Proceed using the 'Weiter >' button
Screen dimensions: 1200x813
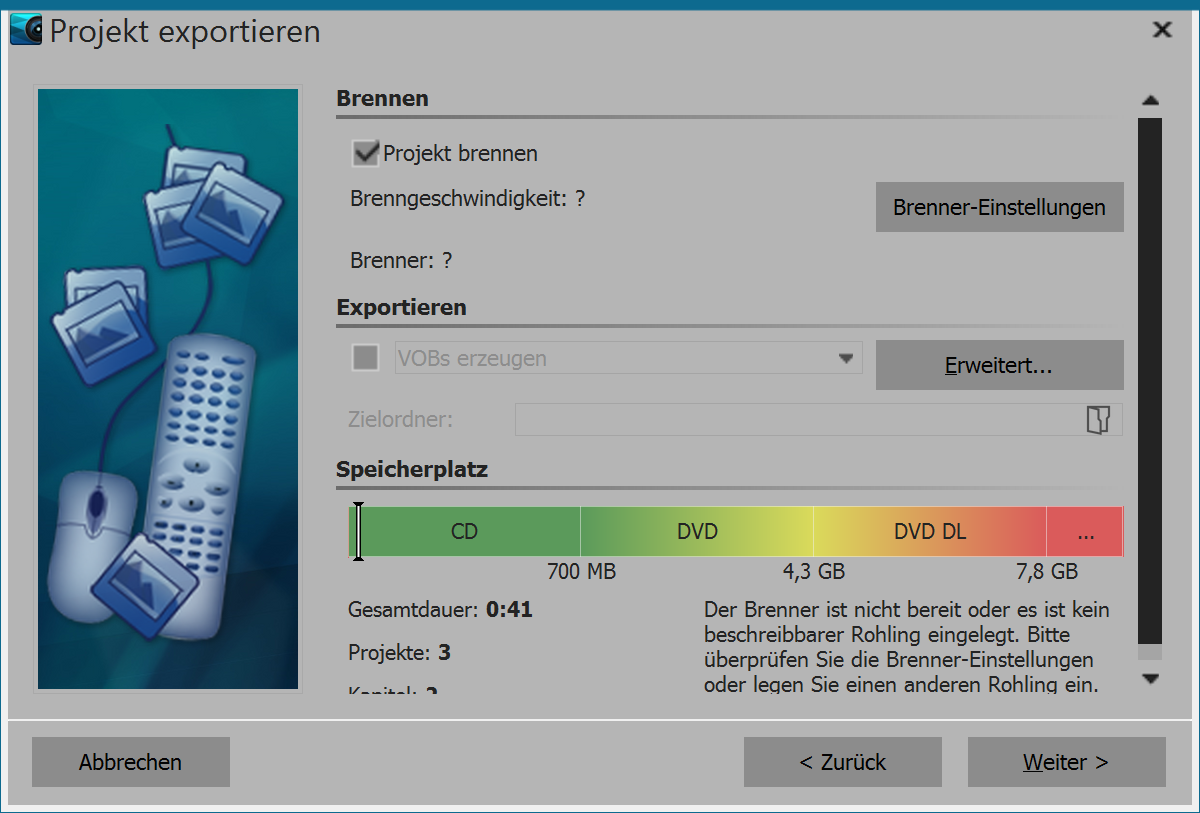pyautogui.click(x=1066, y=762)
